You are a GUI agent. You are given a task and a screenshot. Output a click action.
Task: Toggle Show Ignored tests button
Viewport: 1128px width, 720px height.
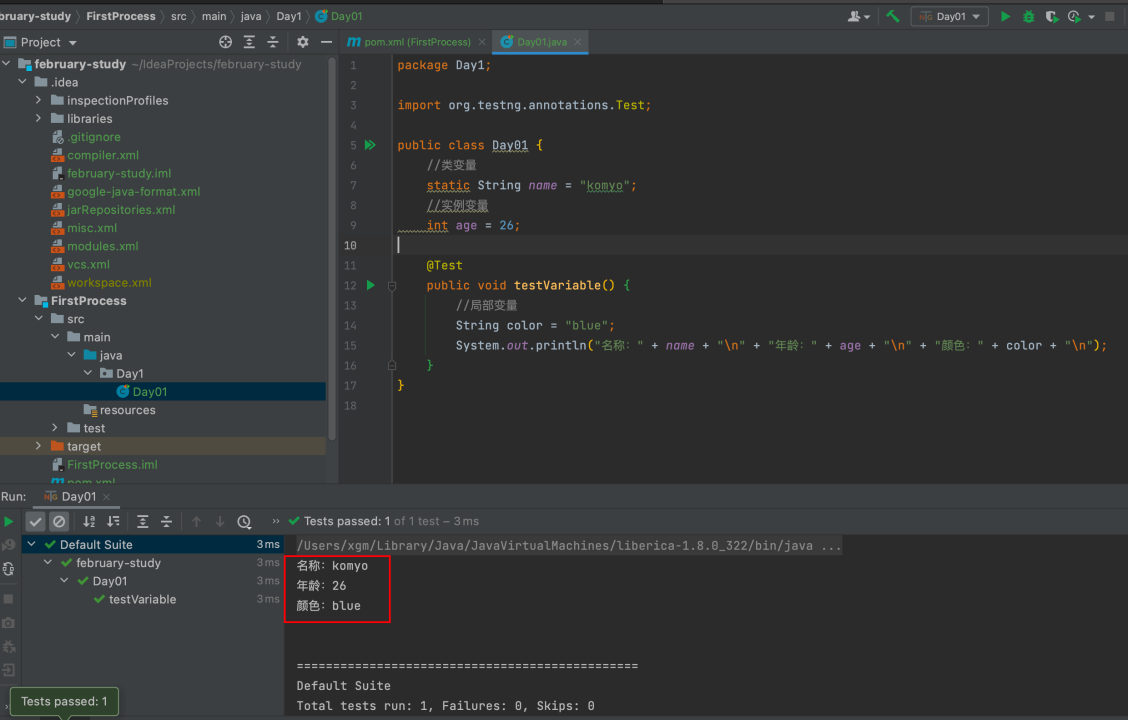(x=59, y=521)
